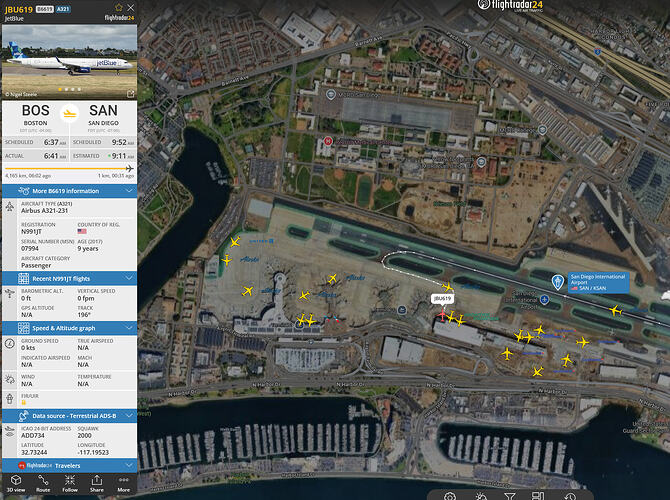Image resolution: width=670 pixels, height=500 pixels.
Task: Select the red JBU619 aircraft icon
Action: [442, 316]
